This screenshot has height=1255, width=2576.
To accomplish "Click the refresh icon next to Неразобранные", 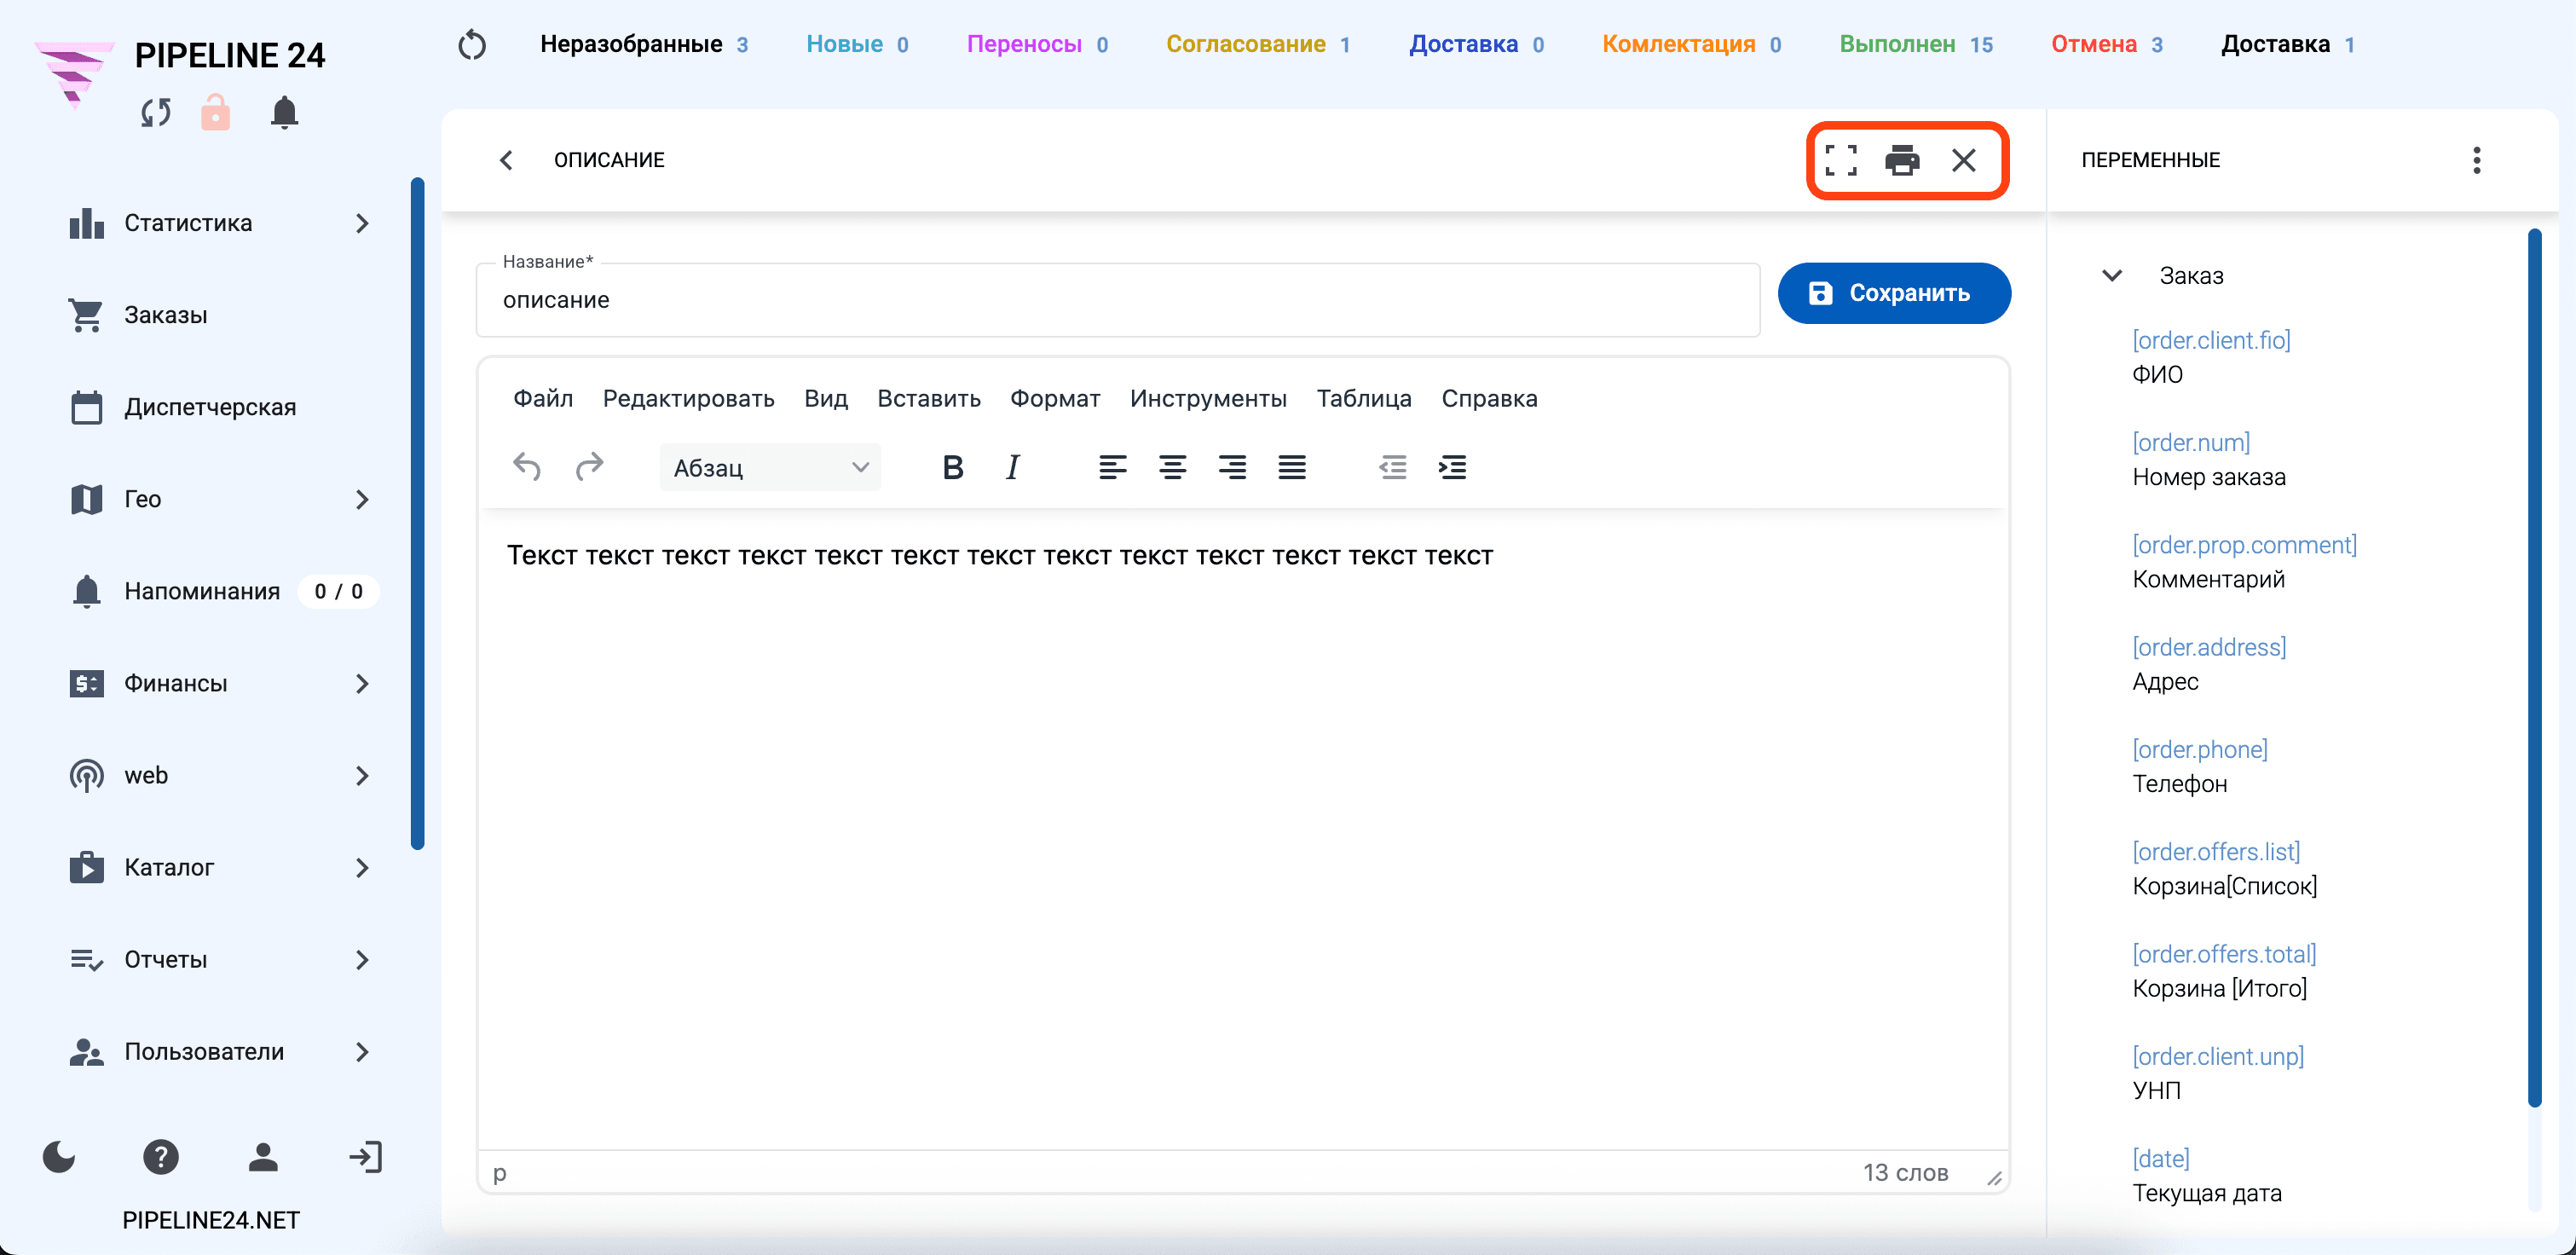I will click(472, 44).
